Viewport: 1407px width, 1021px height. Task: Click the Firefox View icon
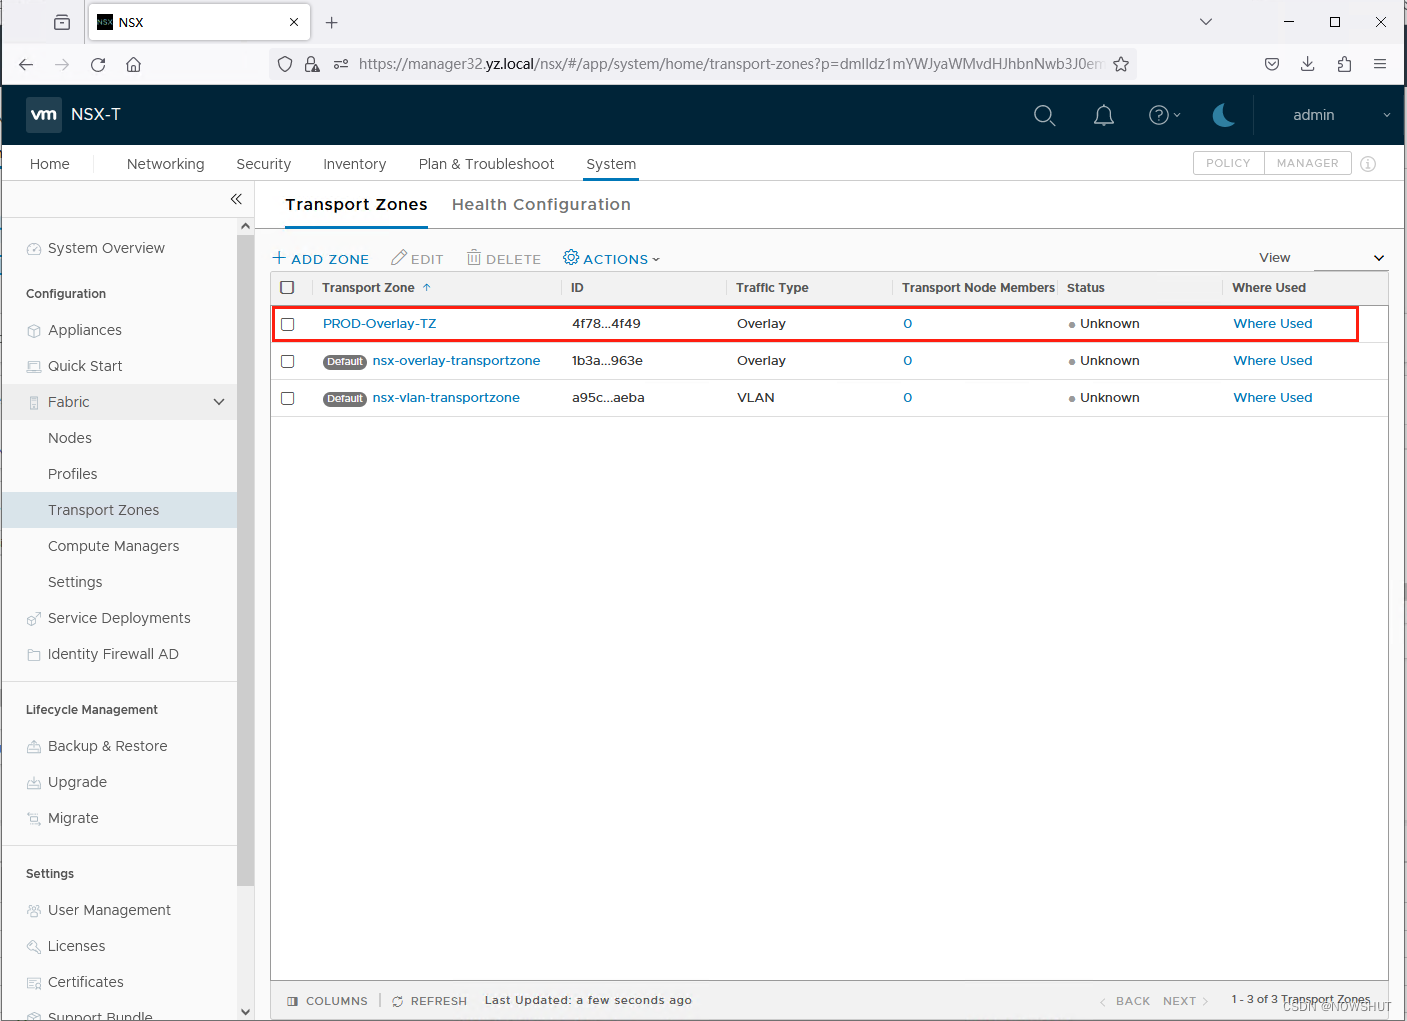point(62,22)
